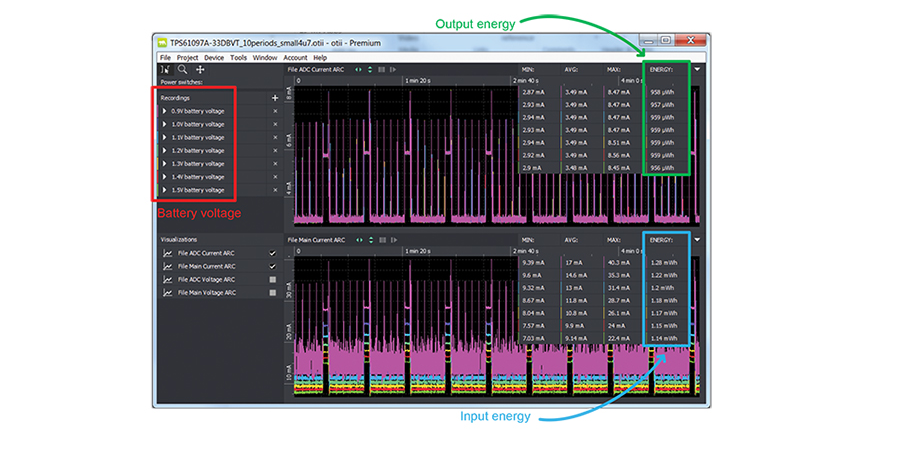
Task: Click follow-play icon in File ADC Current ARC header
Action: 393,70
